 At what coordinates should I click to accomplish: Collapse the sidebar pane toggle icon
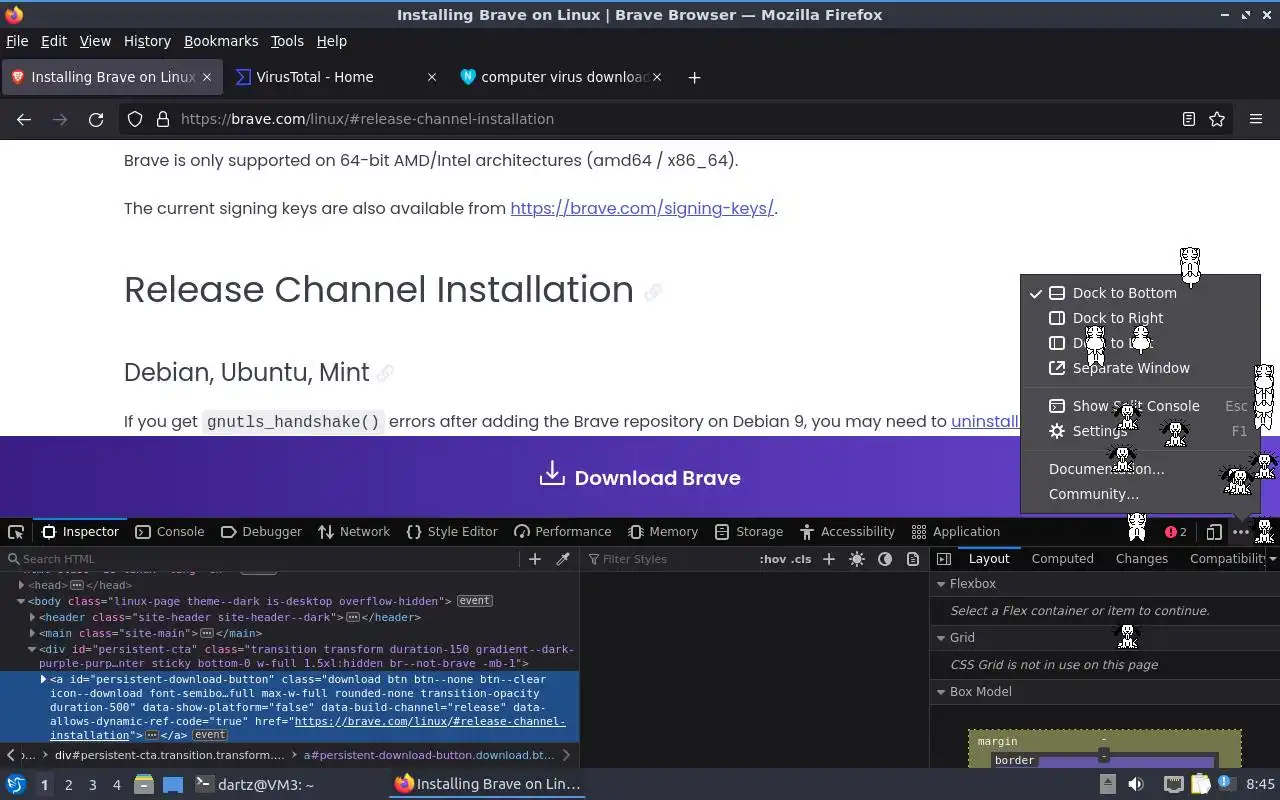click(944, 559)
